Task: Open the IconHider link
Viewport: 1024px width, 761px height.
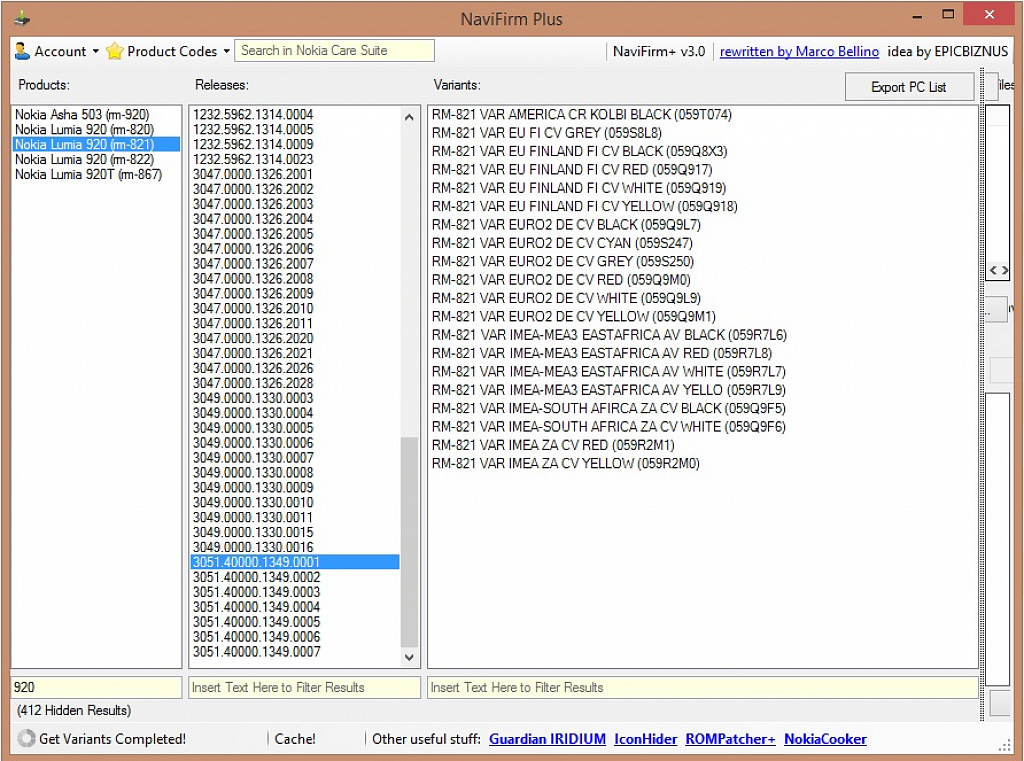Action: 645,739
